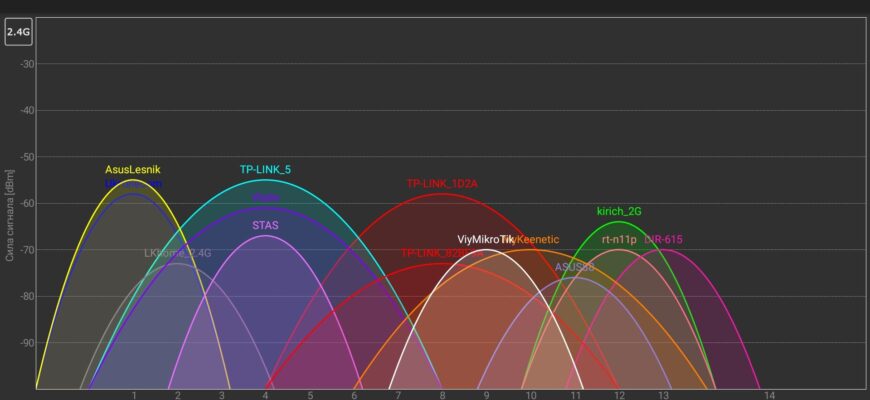Click the -80 dBm axis value
870x400 pixels.
(x=28, y=296)
